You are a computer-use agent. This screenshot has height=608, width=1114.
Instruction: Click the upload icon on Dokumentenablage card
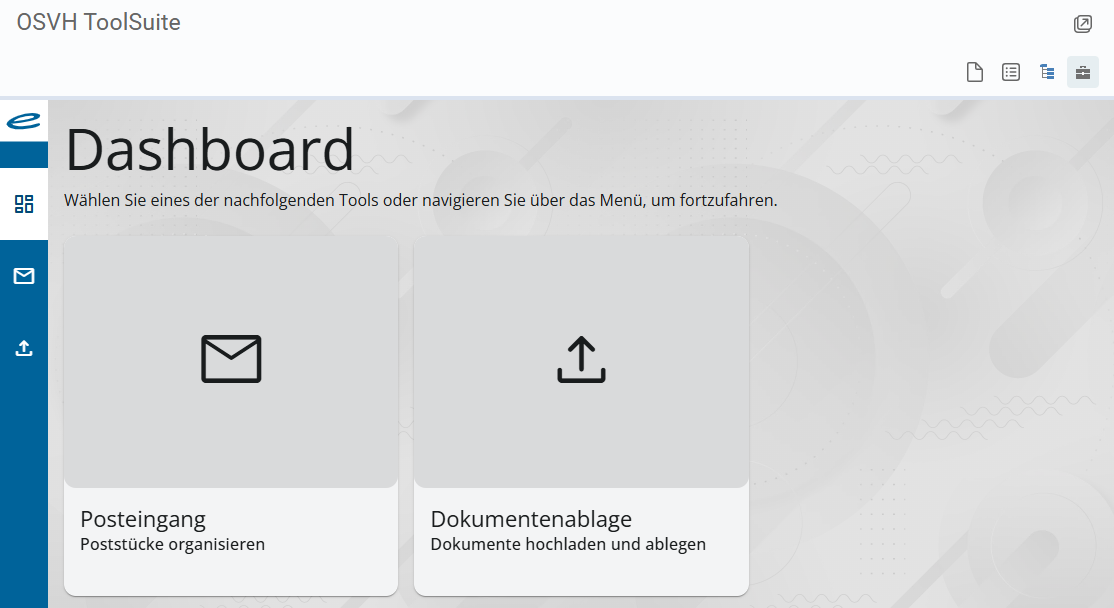click(x=581, y=359)
